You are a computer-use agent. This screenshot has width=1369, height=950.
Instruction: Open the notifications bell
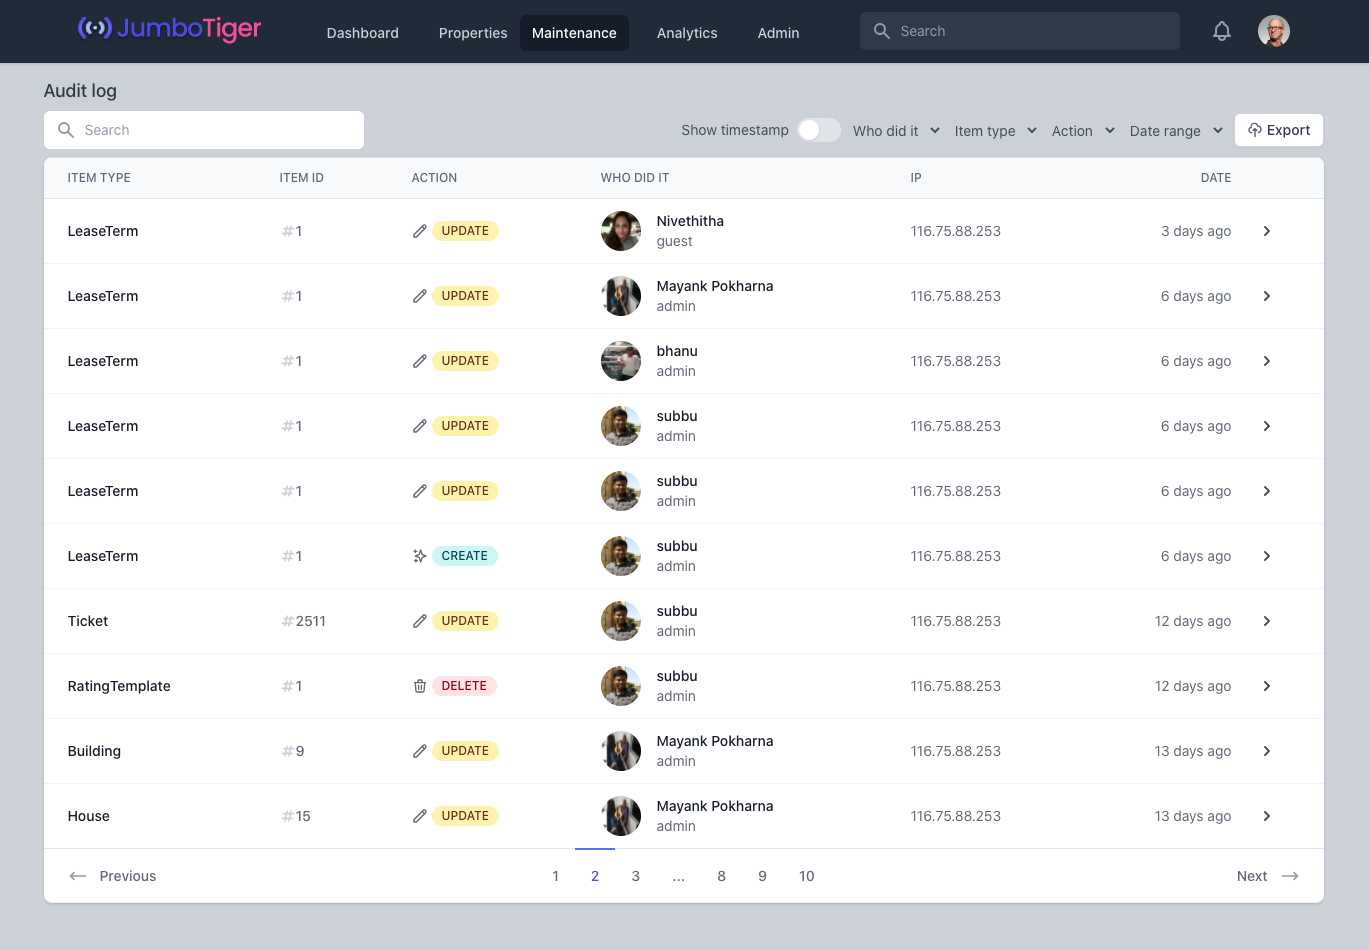point(1222,31)
